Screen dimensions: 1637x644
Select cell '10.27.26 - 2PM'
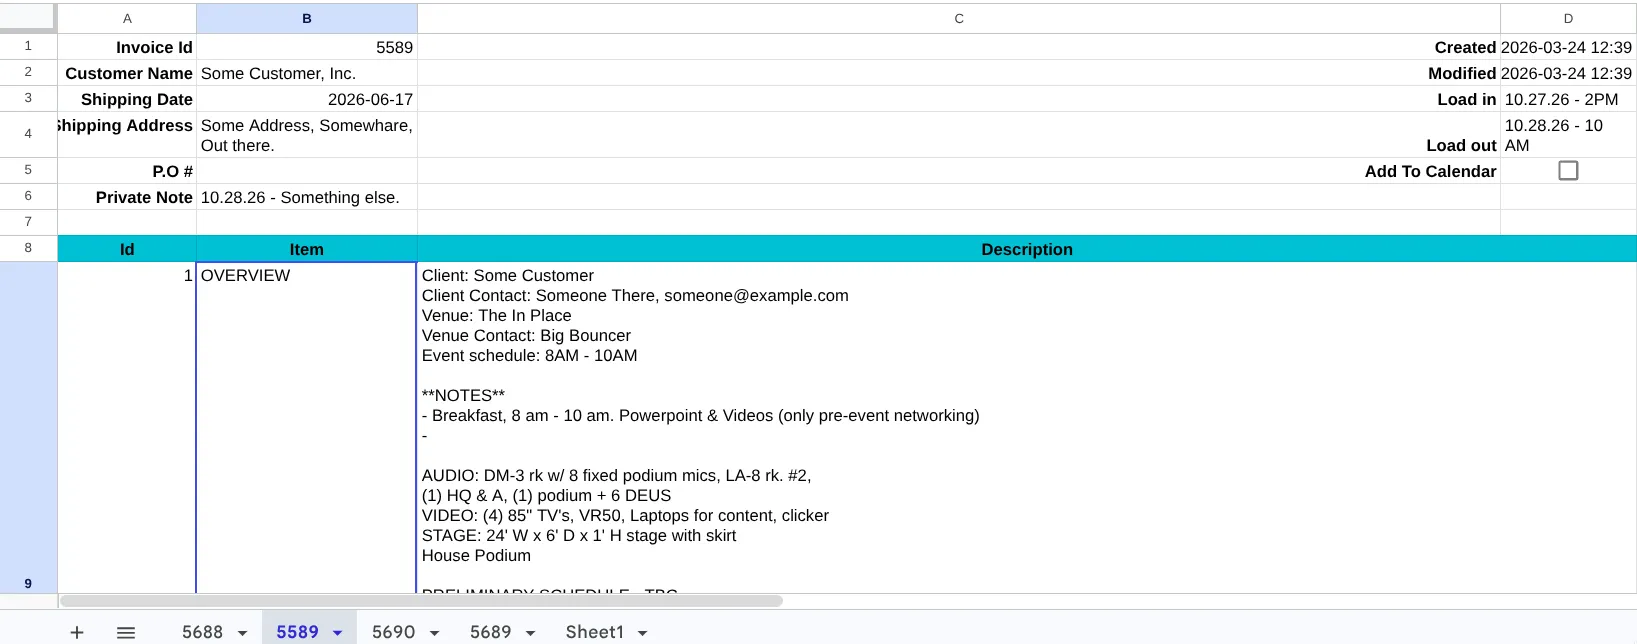(x=1568, y=99)
